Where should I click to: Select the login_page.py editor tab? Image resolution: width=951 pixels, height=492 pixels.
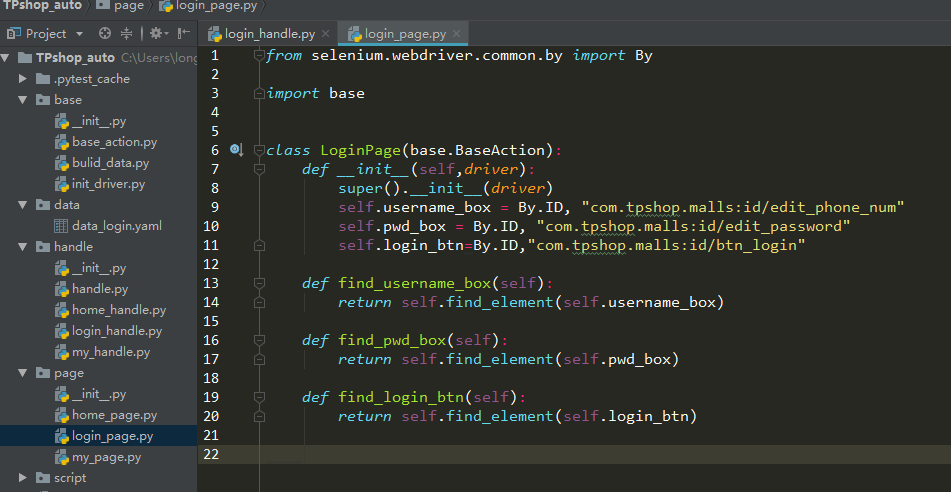pyautogui.click(x=404, y=34)
